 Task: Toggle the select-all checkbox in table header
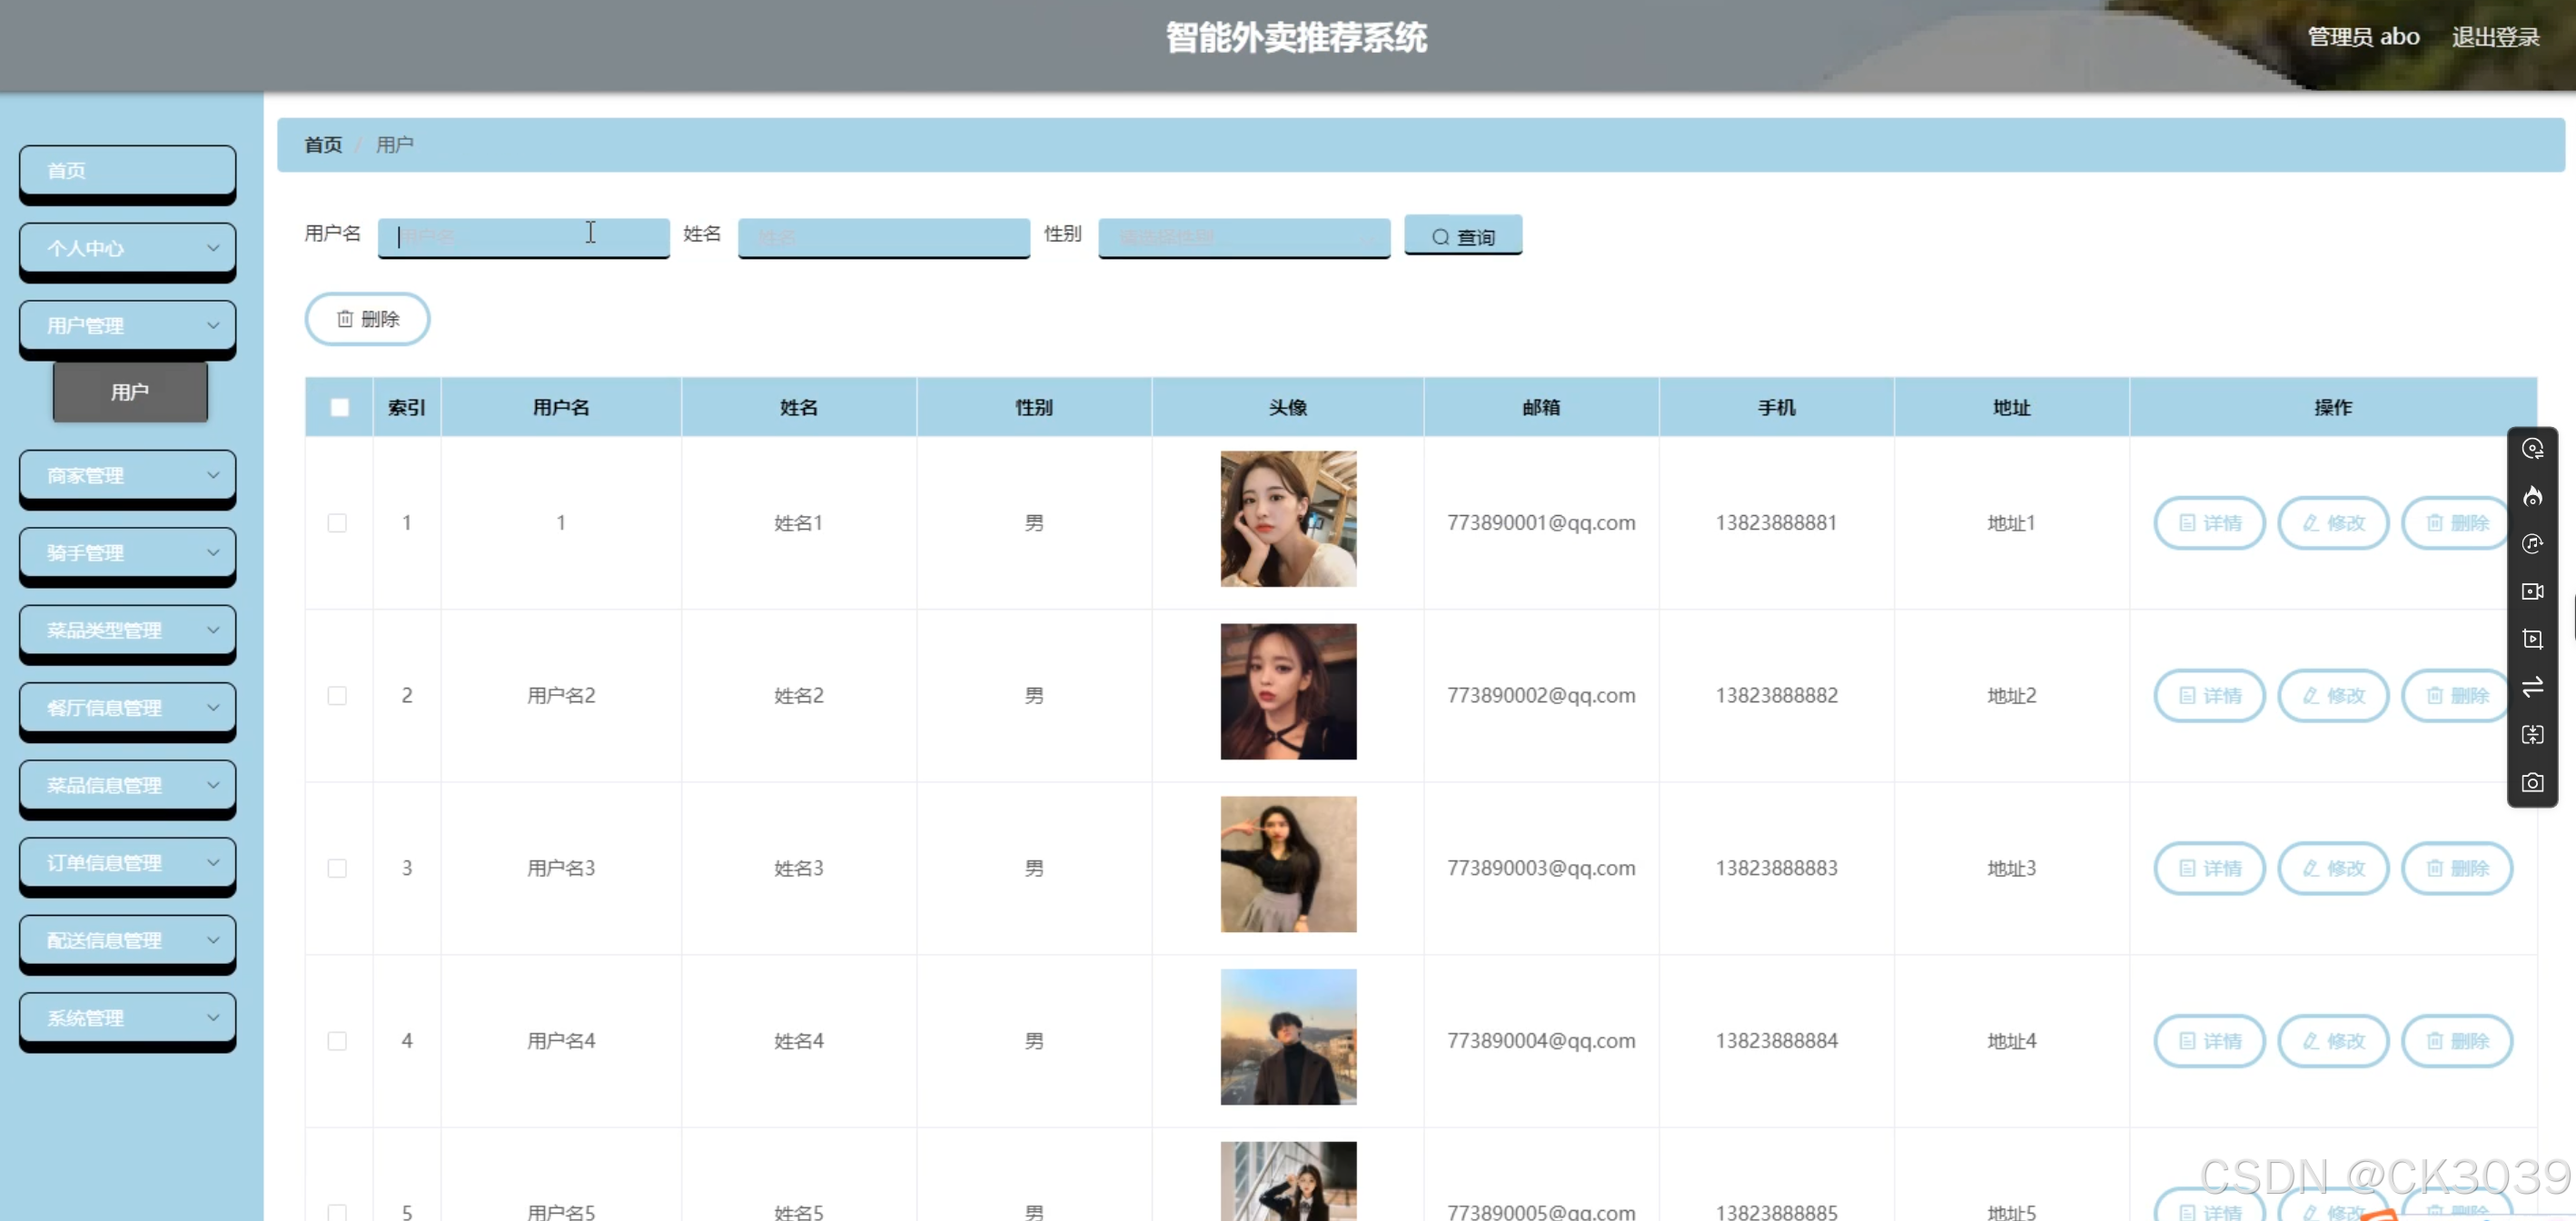point(339,407)
